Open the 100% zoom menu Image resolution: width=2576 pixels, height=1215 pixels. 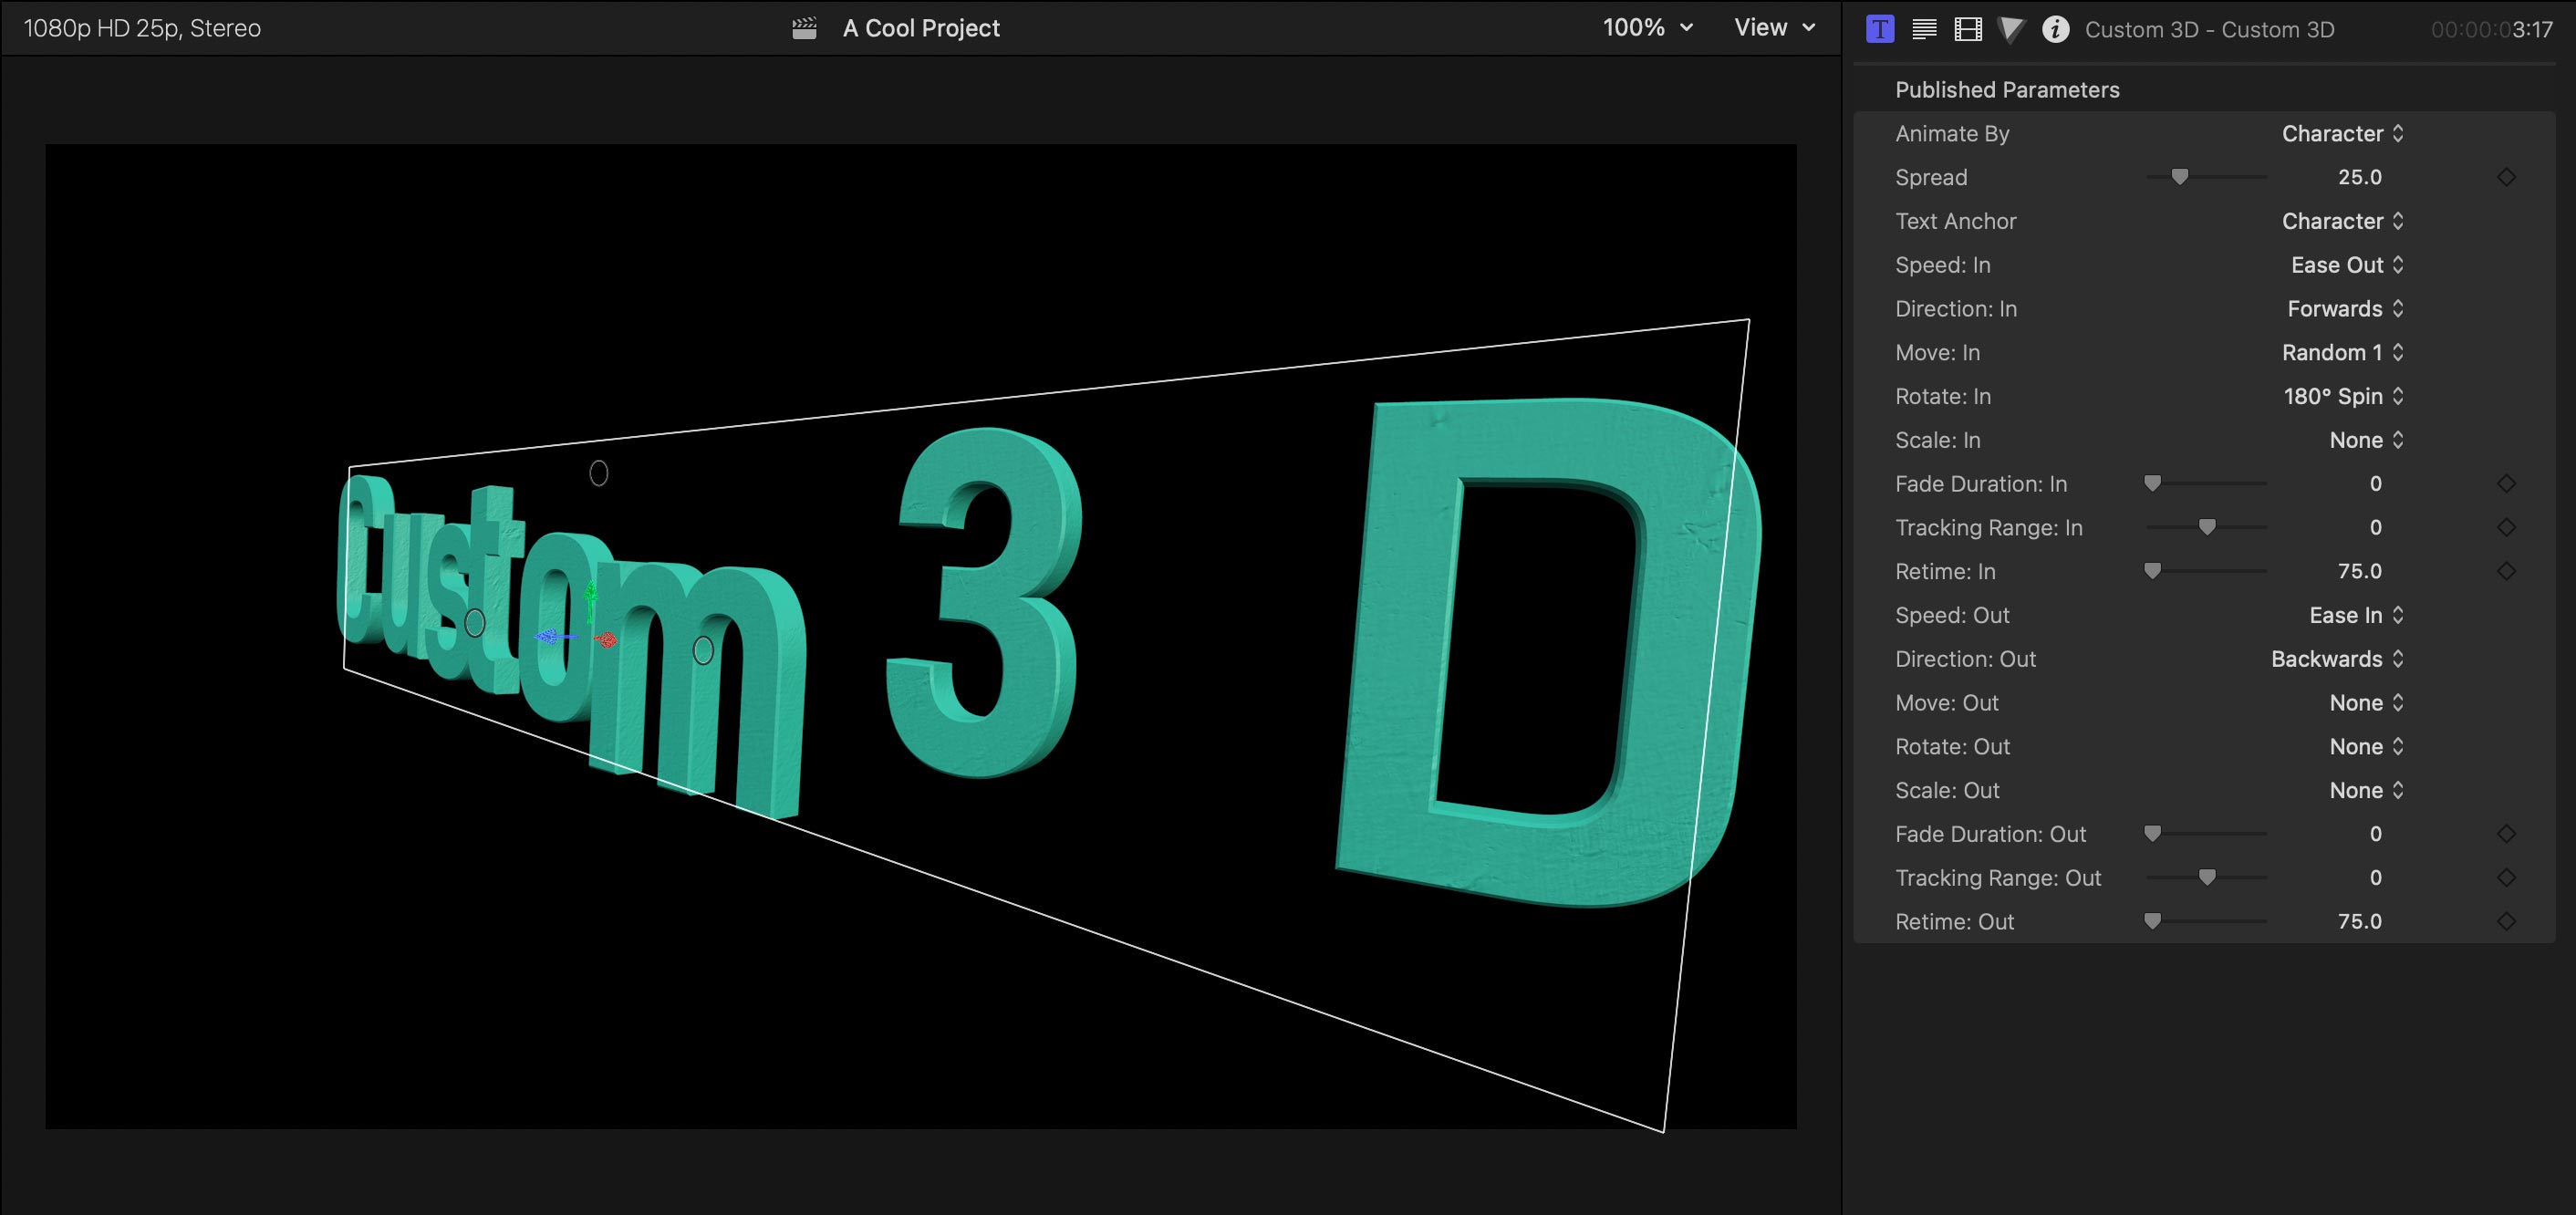coord(1647,28)
